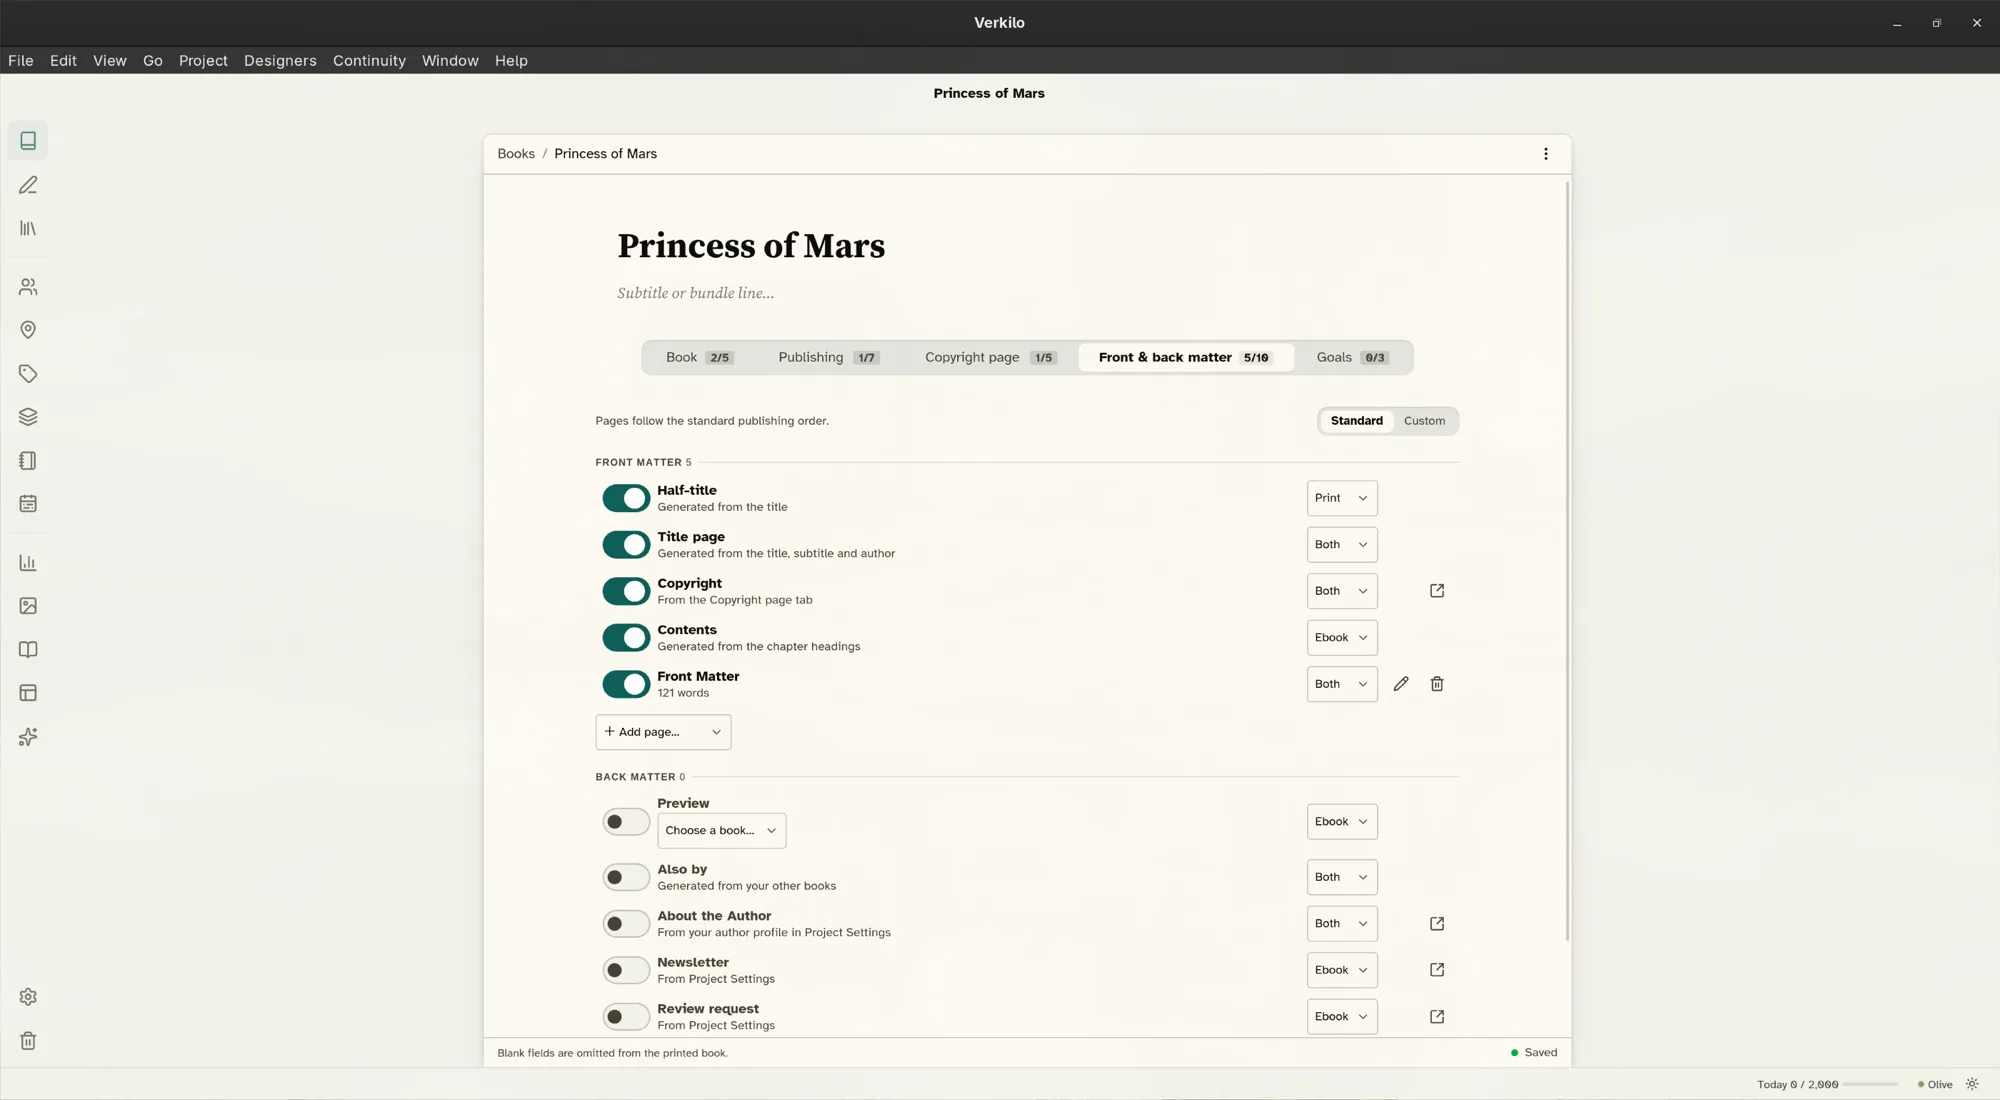Open About the Author external link icon
Image resolution: width=2000 pixels, height=1100 pixels.
(1437, 924)
